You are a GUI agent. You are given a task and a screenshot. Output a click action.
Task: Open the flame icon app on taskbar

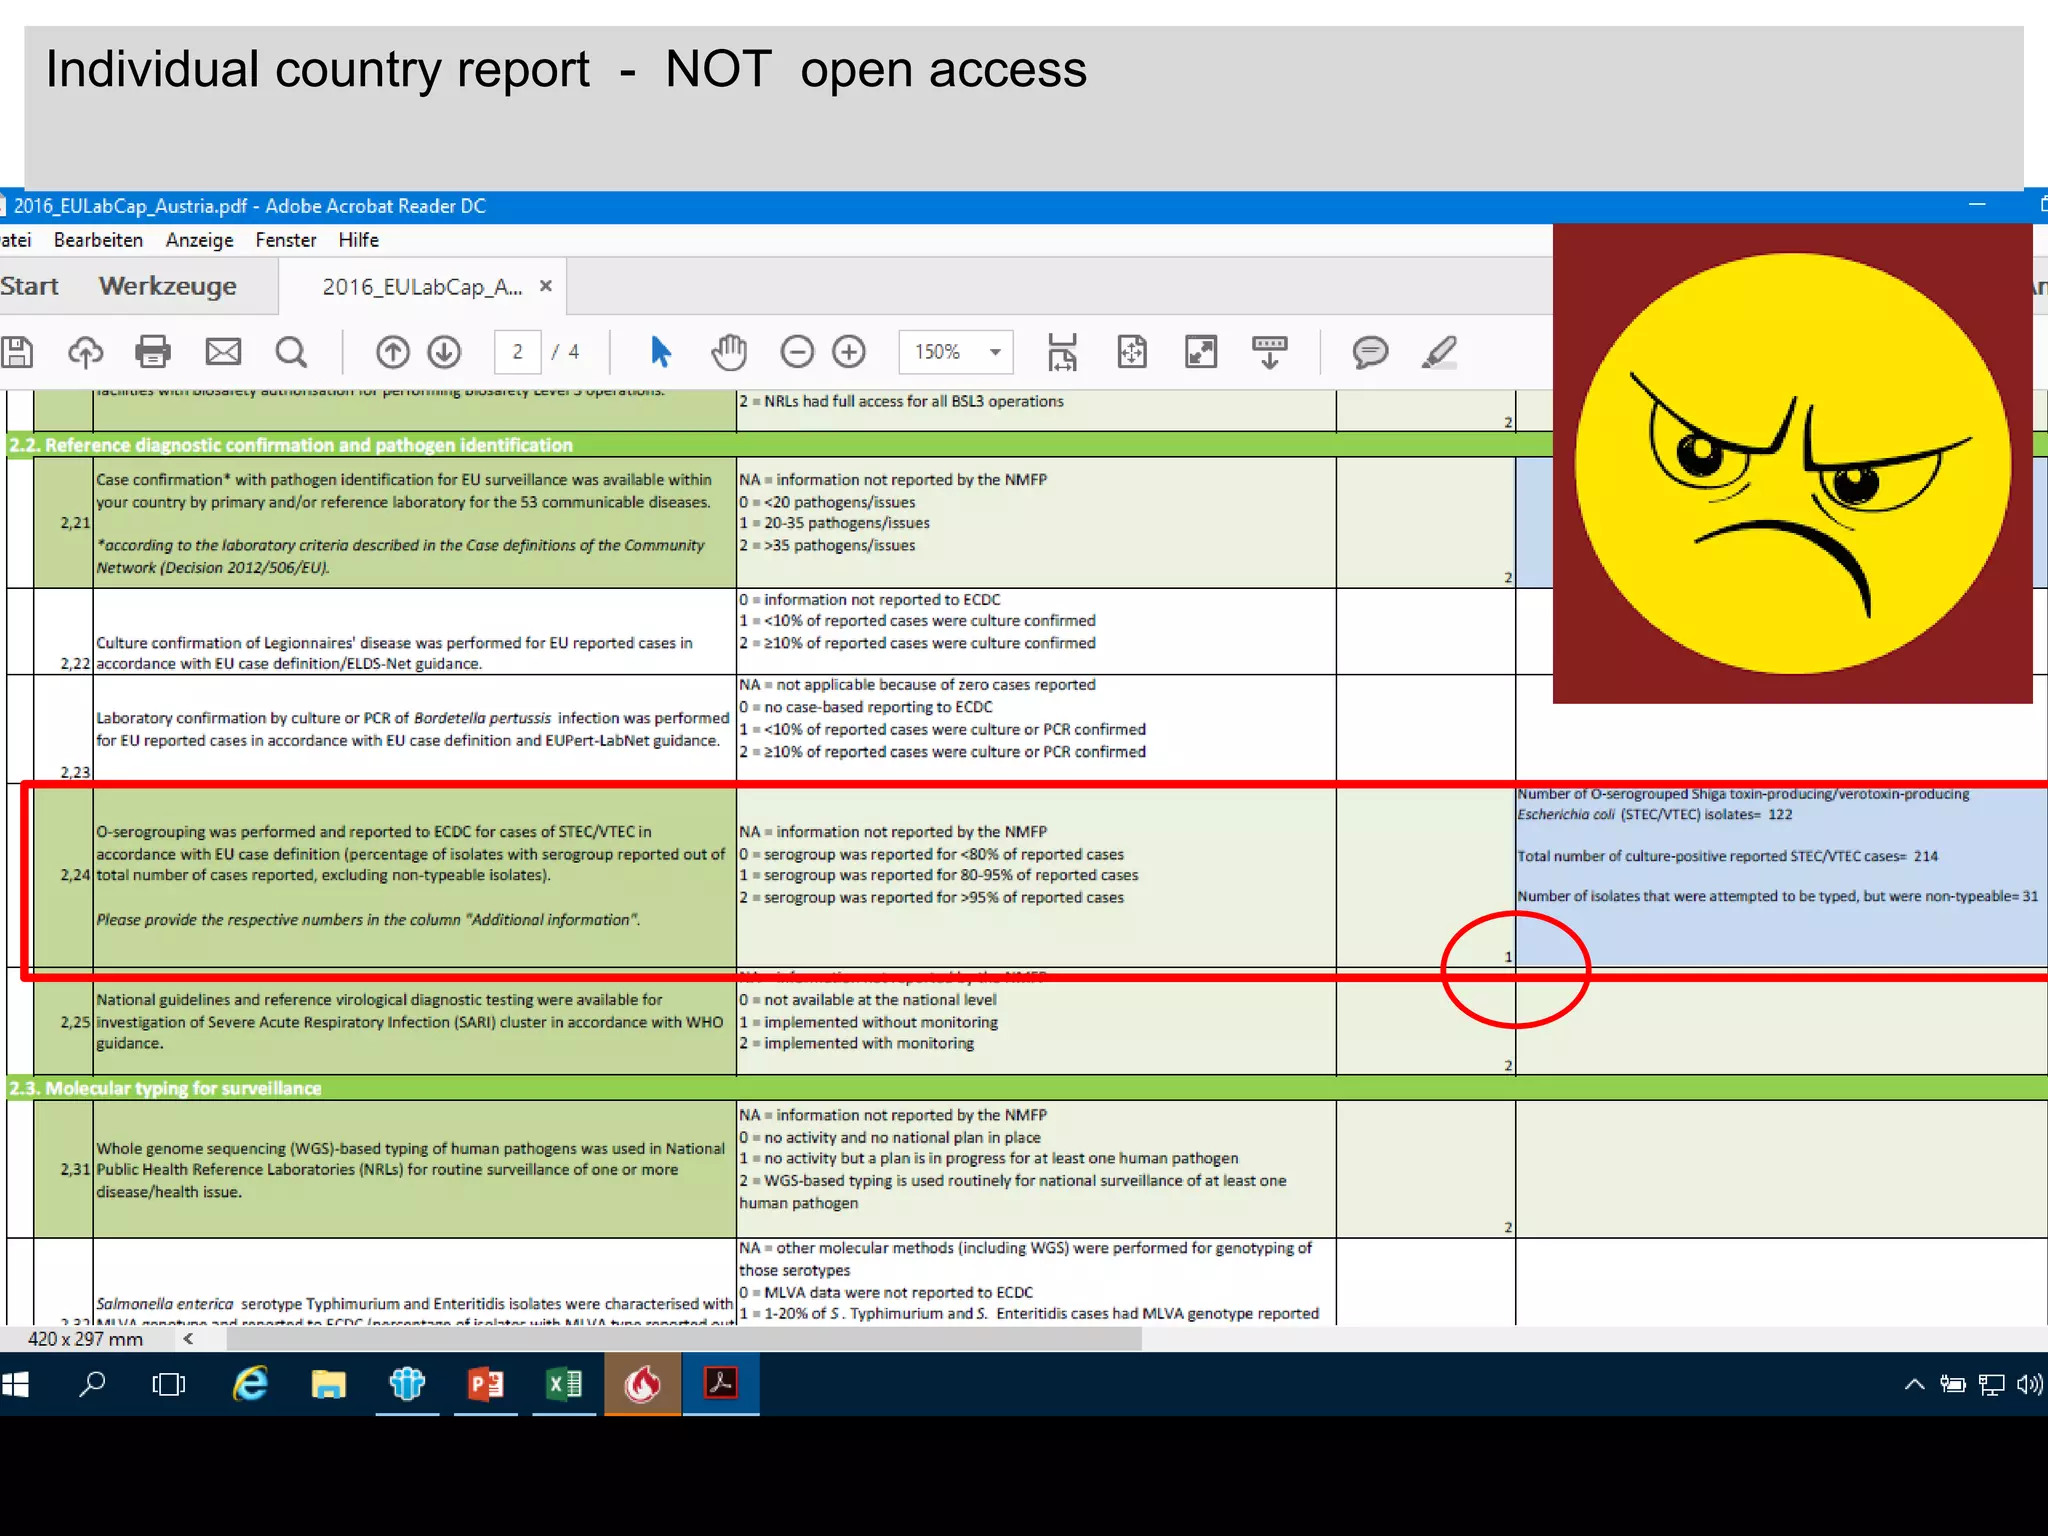tap(643, 1384)
